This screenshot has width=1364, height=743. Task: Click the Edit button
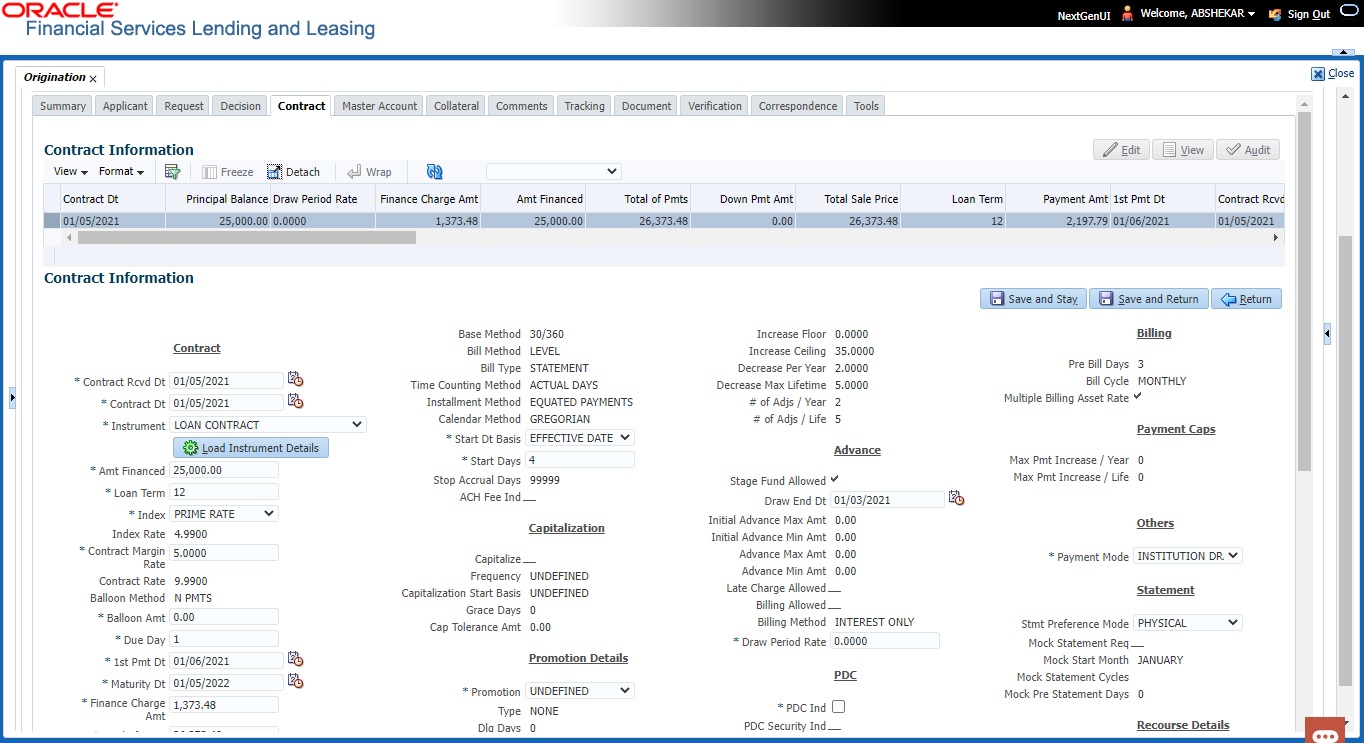coord(1121,150)
